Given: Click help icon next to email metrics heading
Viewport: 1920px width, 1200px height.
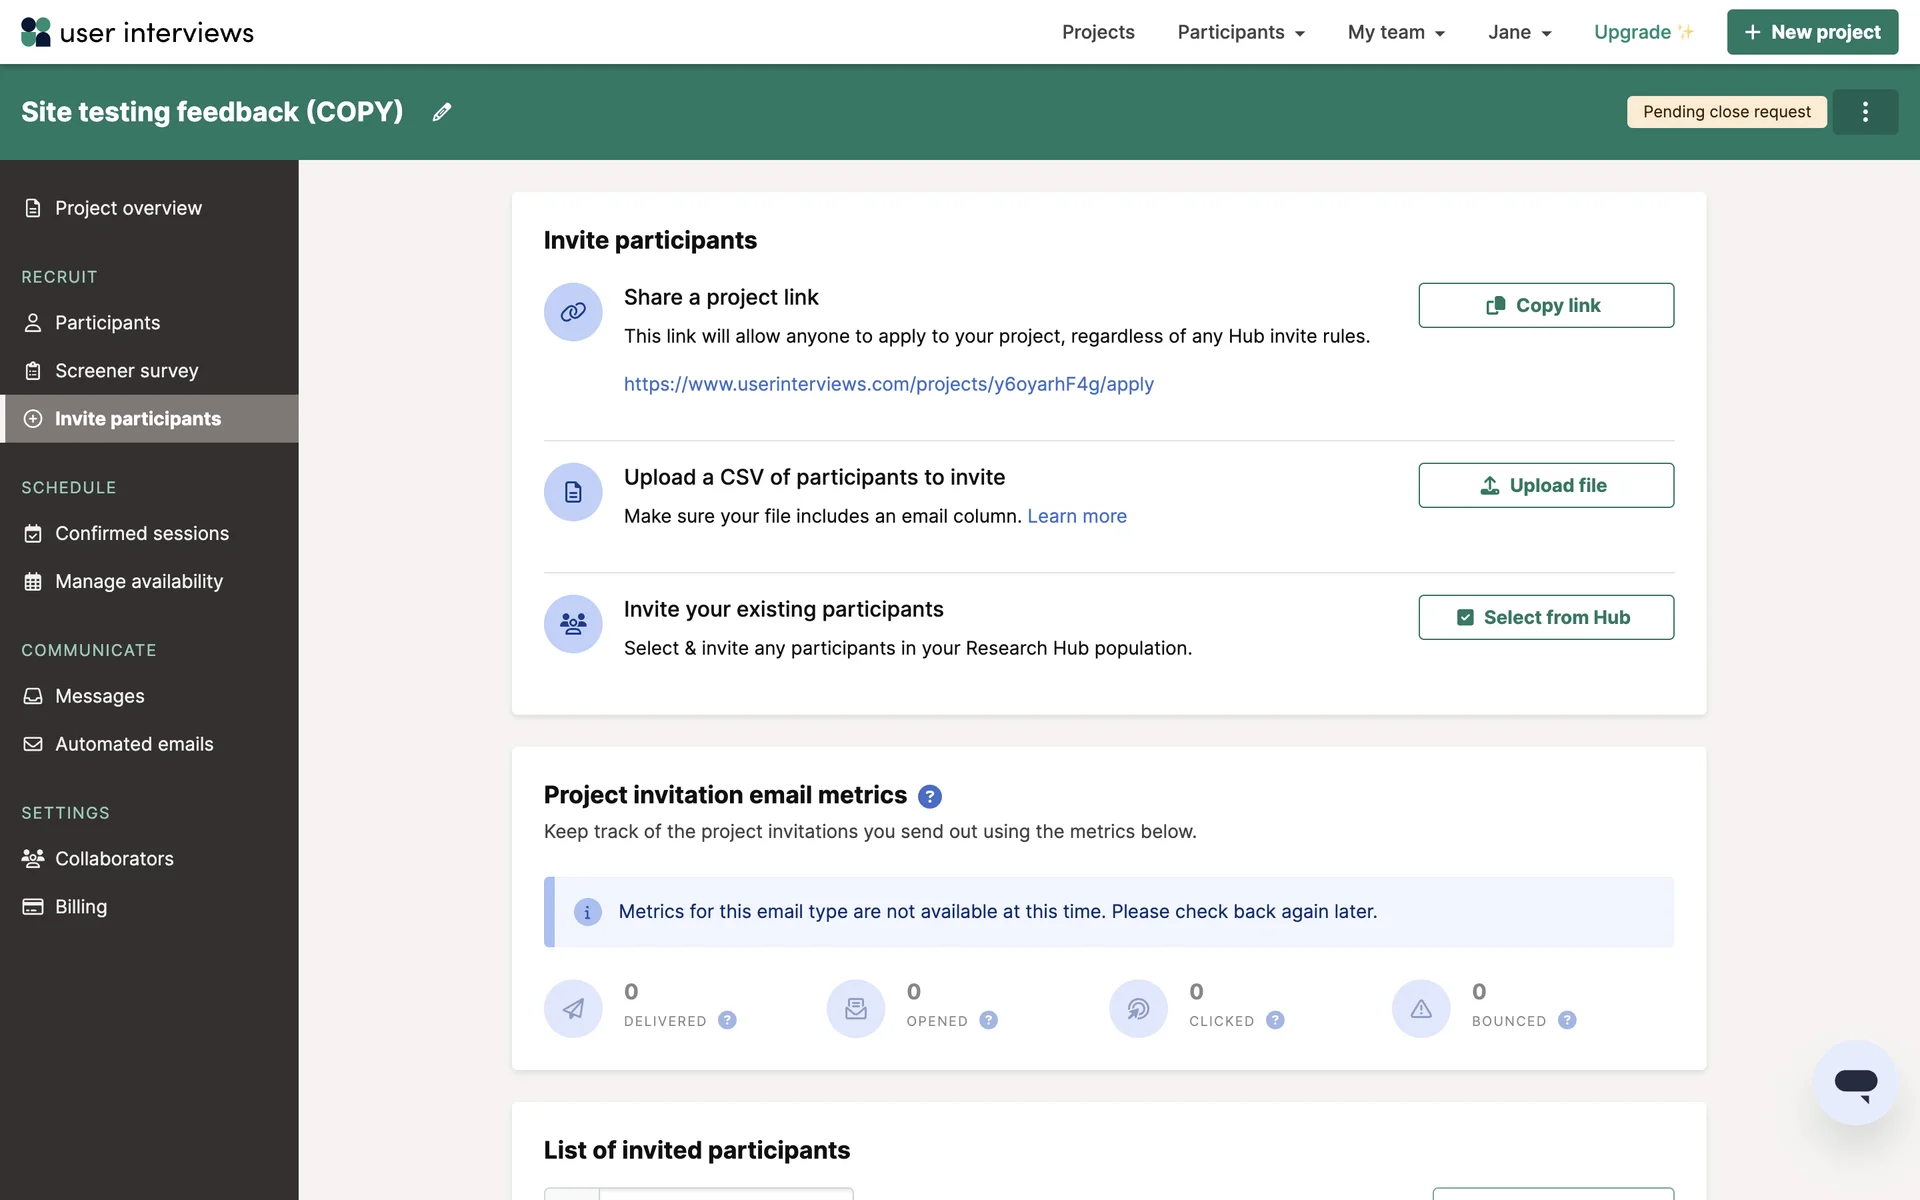Looking at the screenshot, I should pos(929,796).
